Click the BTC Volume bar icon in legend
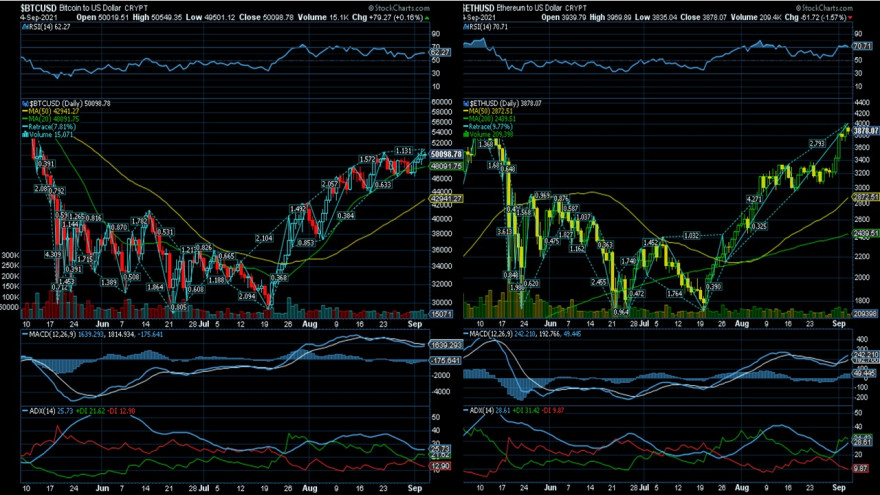880x495 pixels. [25, 135]
